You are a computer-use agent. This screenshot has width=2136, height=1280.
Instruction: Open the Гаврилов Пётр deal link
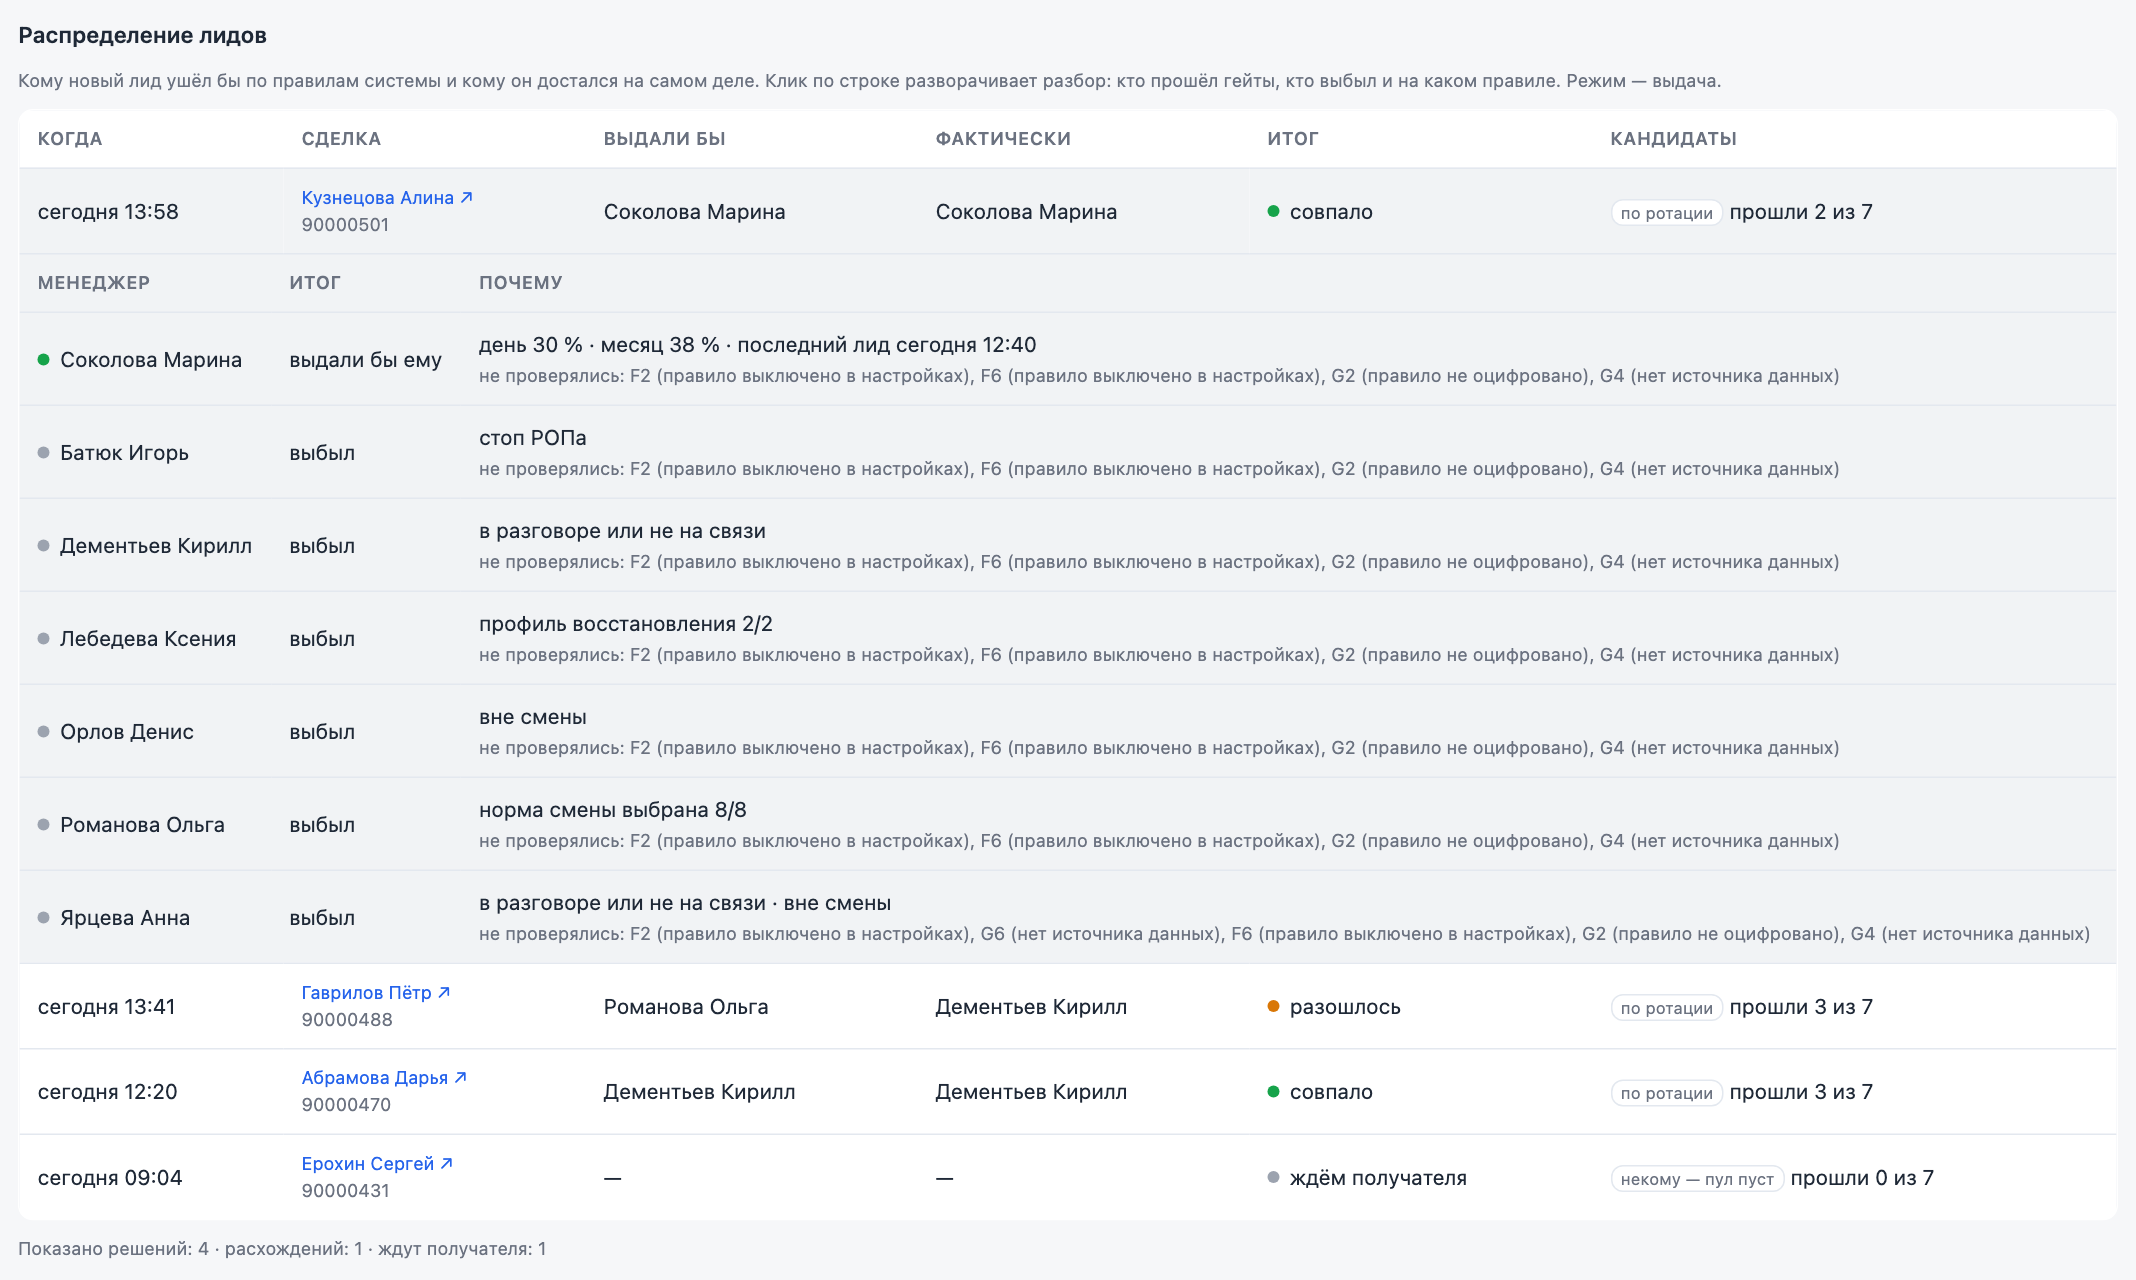376,993
